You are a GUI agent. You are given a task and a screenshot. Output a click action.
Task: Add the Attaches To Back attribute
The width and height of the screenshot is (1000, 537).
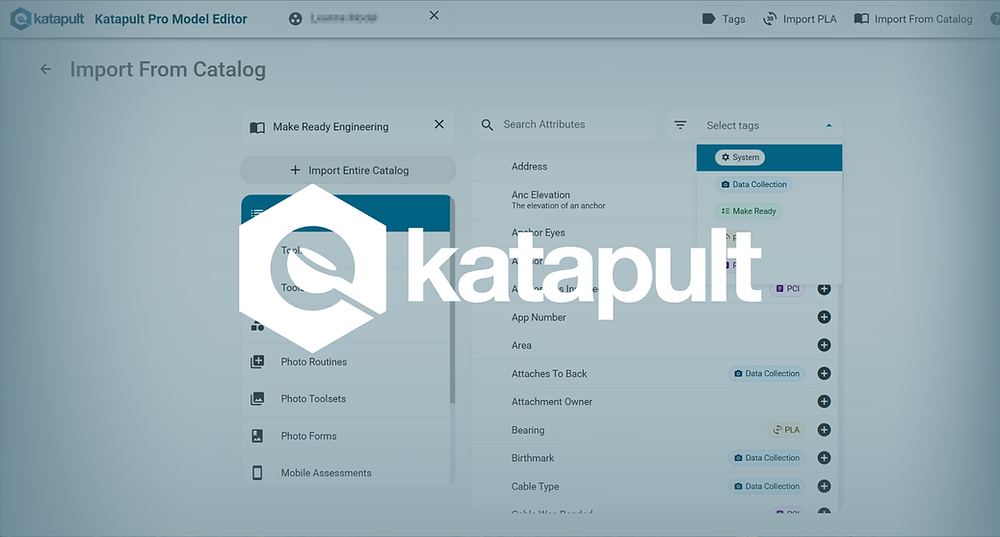click(x=824, y=373)
